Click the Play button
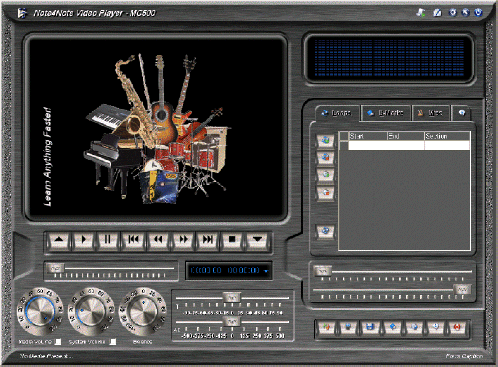Image resolution: width=498 pixels, height=367 pixels. tap(83, 239)
